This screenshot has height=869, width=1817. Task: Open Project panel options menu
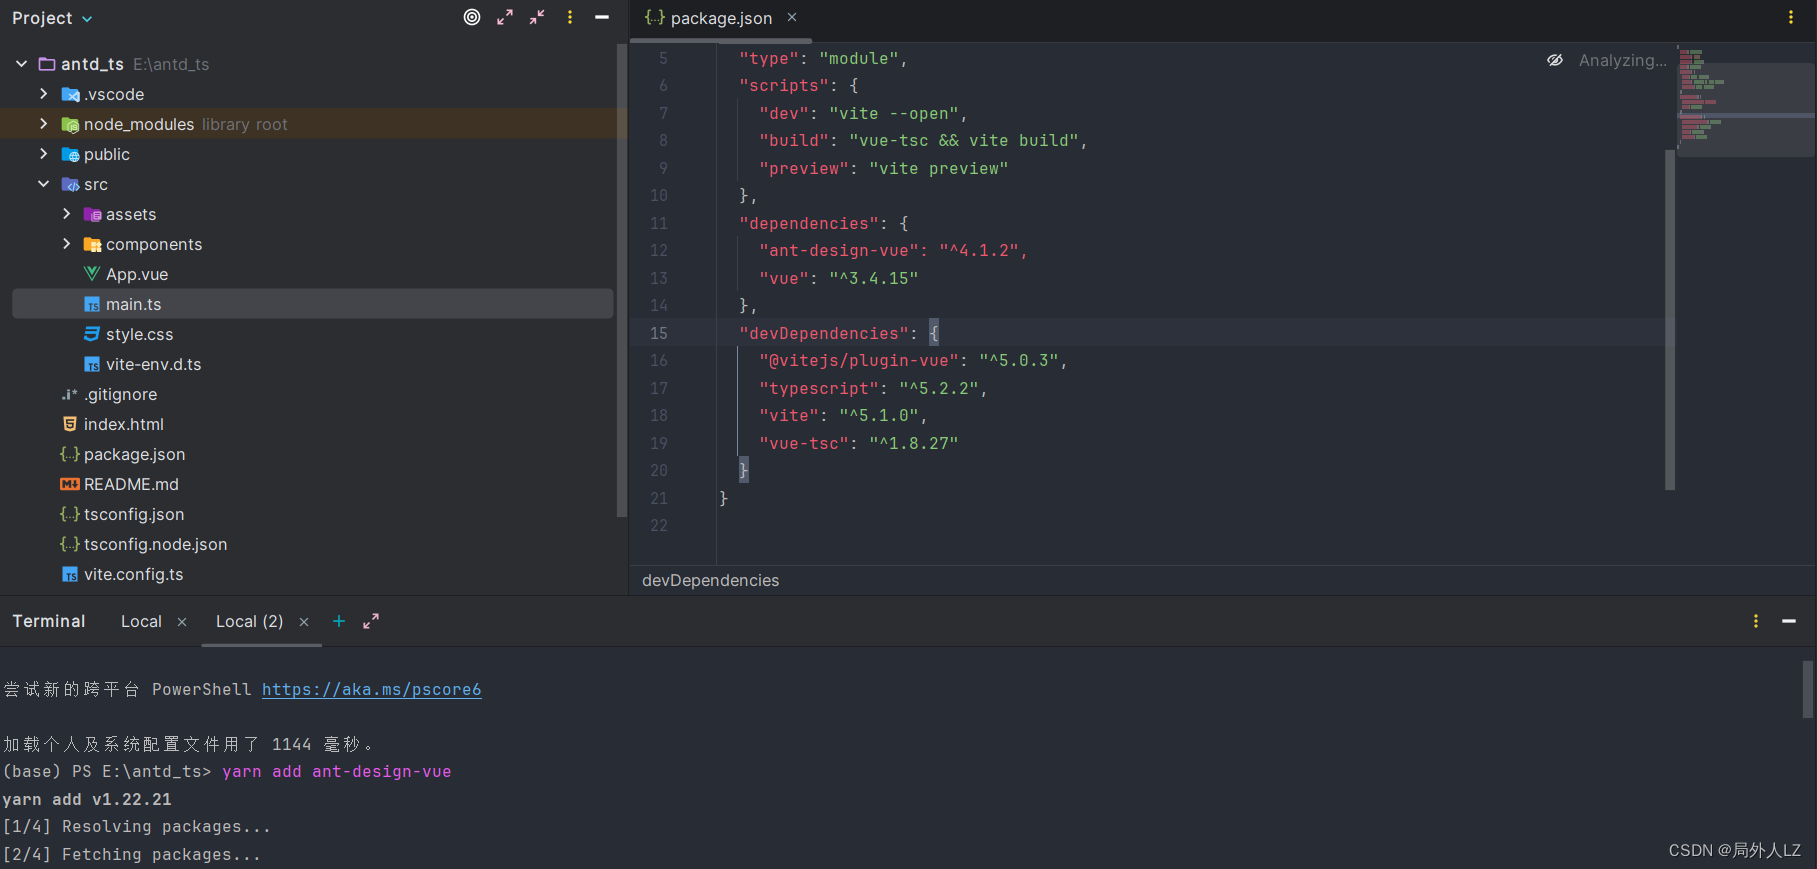point(570,17)
